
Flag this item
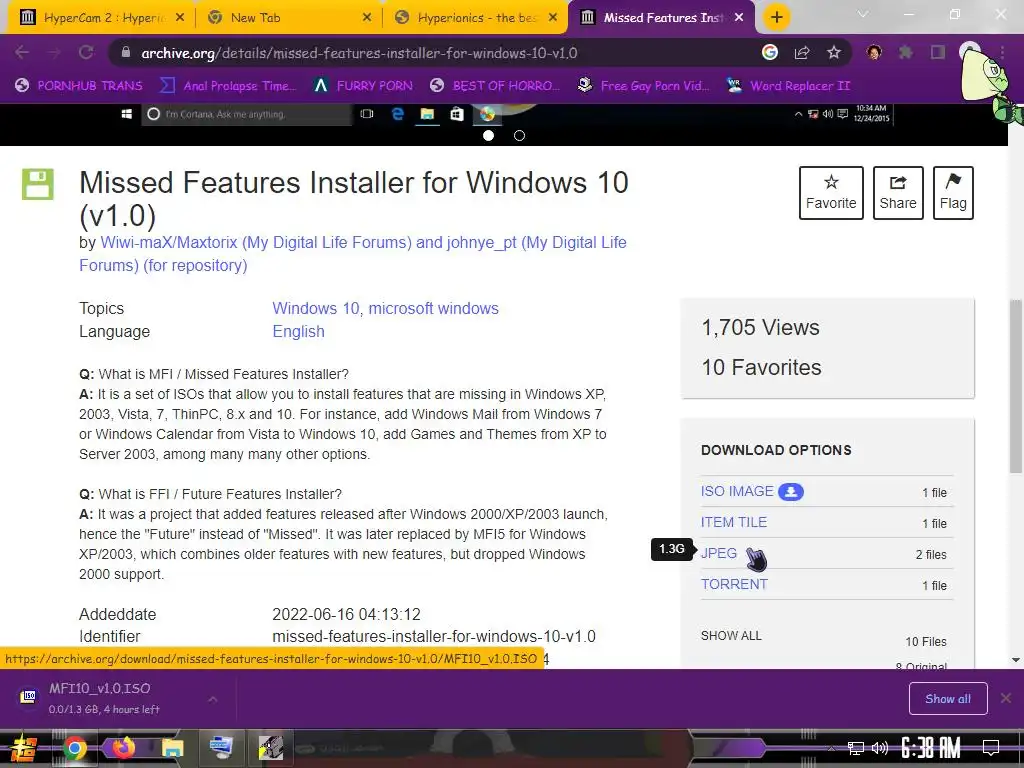[953, 193]
